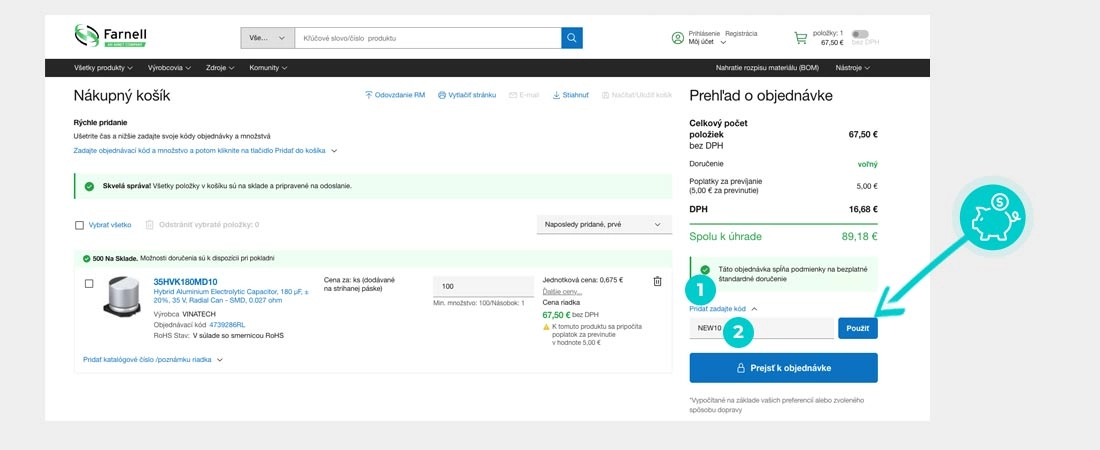Open the Výrobcovia menu

pyautogui.click(x=169, y=68)
